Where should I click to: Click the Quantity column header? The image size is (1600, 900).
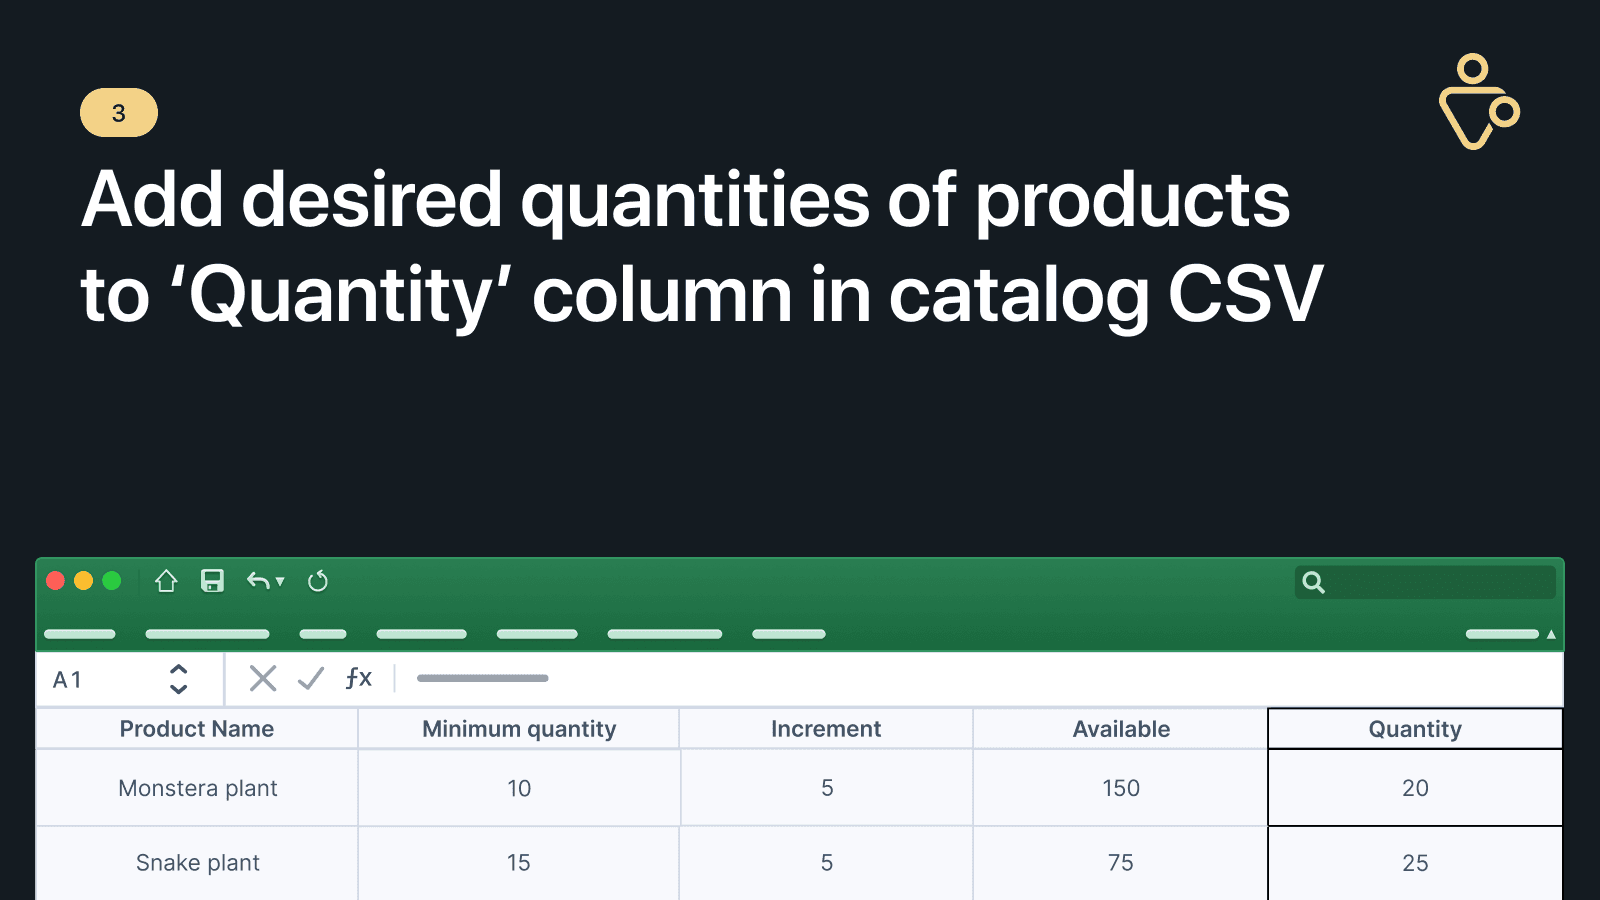[1415, 729]
